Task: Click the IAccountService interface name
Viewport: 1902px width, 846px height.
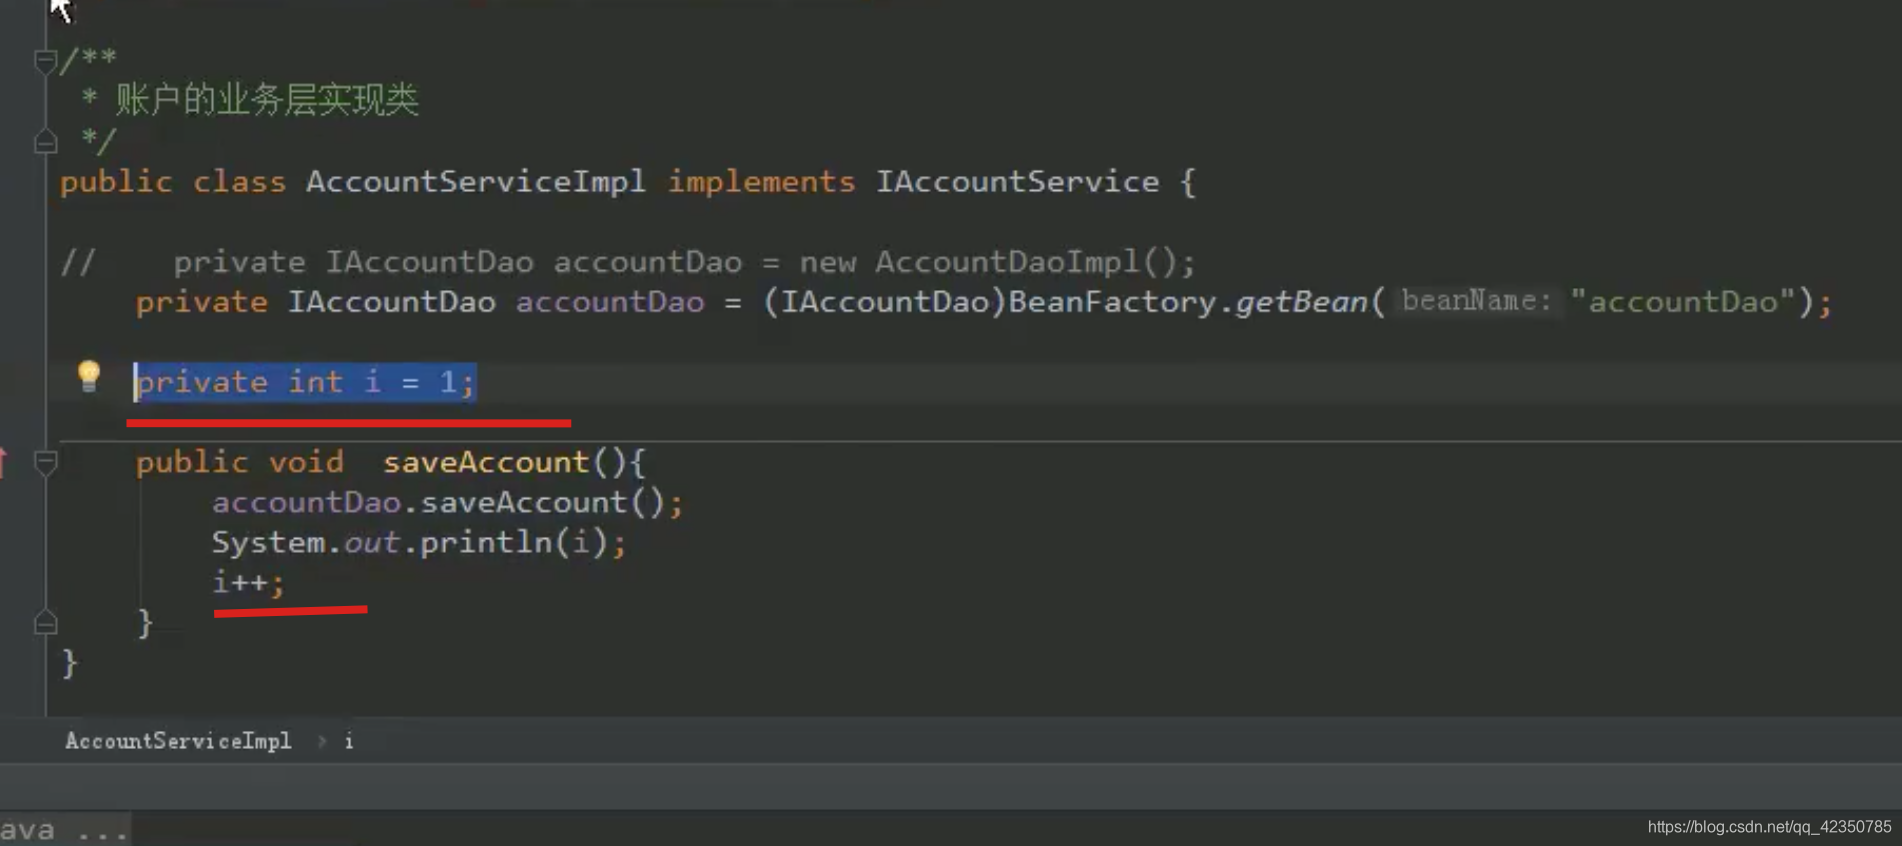Action: (1017, 182)
